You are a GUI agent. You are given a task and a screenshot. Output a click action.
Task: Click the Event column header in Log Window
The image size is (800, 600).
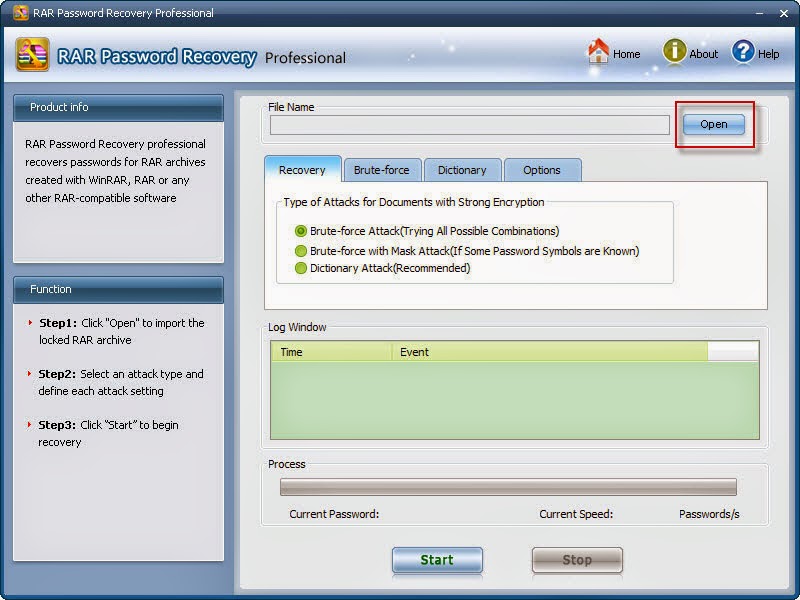point(549,352)
